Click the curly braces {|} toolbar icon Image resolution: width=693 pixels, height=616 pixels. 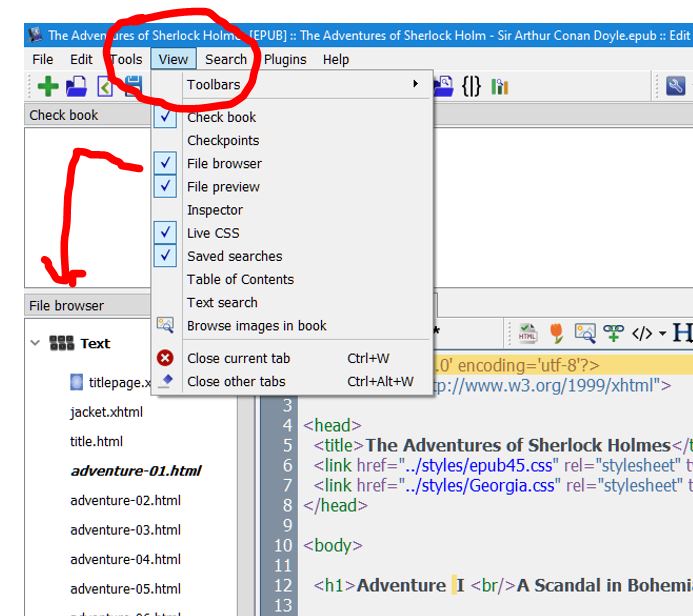coord(471,86)
